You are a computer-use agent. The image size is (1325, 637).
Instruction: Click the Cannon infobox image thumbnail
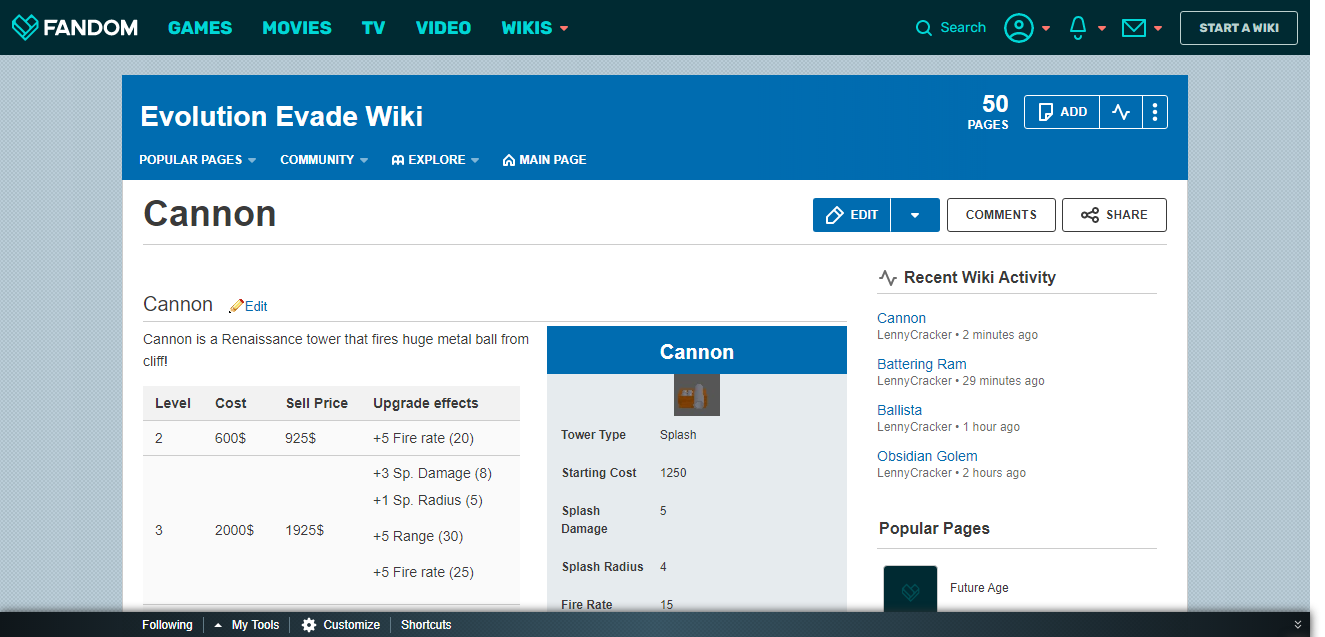click(x=697, y=395)
